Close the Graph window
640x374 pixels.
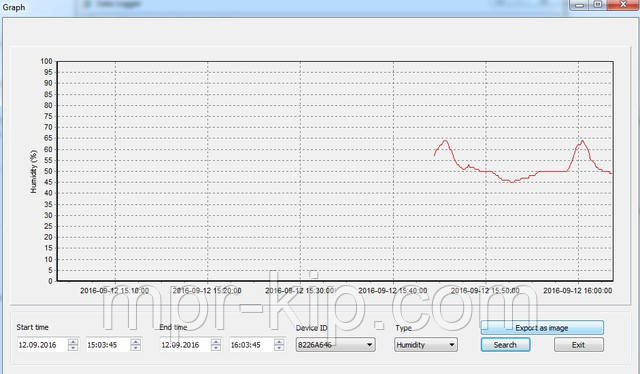(623, 5)
